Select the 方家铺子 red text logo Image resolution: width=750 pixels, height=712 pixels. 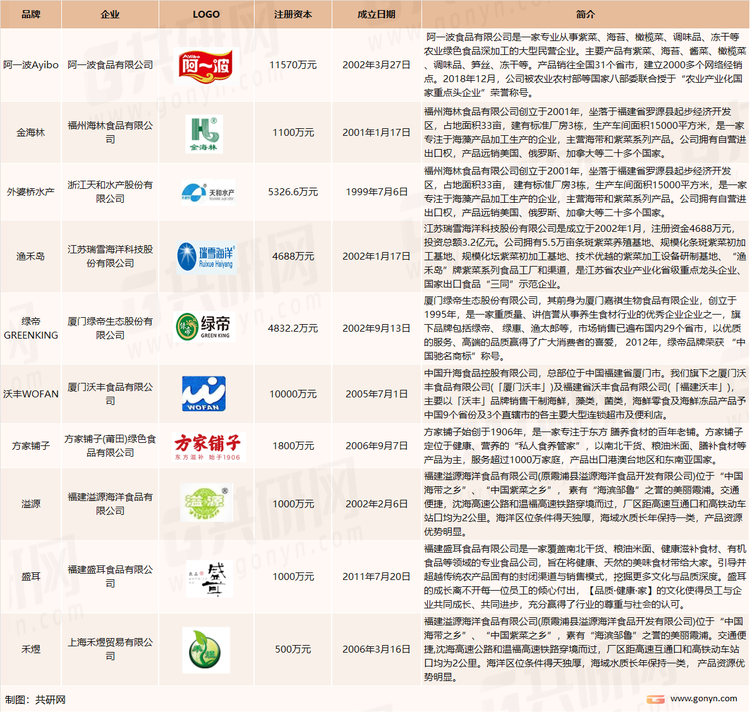tap(209, 442)
